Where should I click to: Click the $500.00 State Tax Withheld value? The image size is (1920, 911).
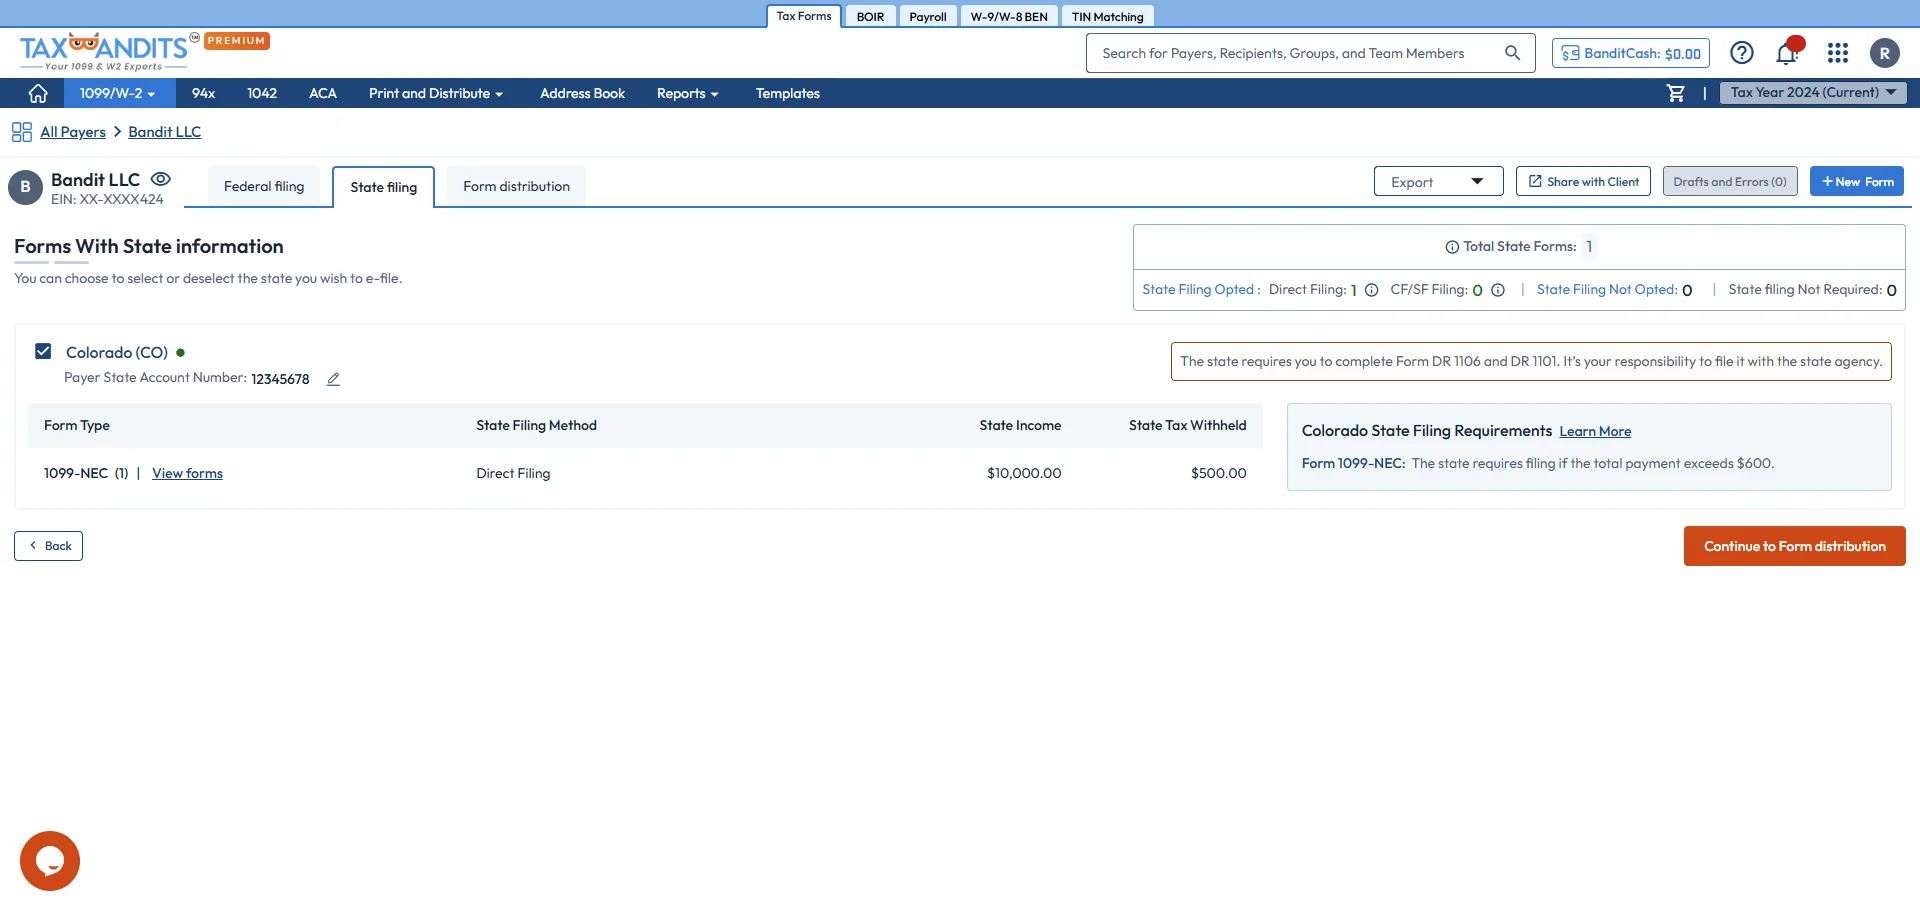tap(1218, 473)
